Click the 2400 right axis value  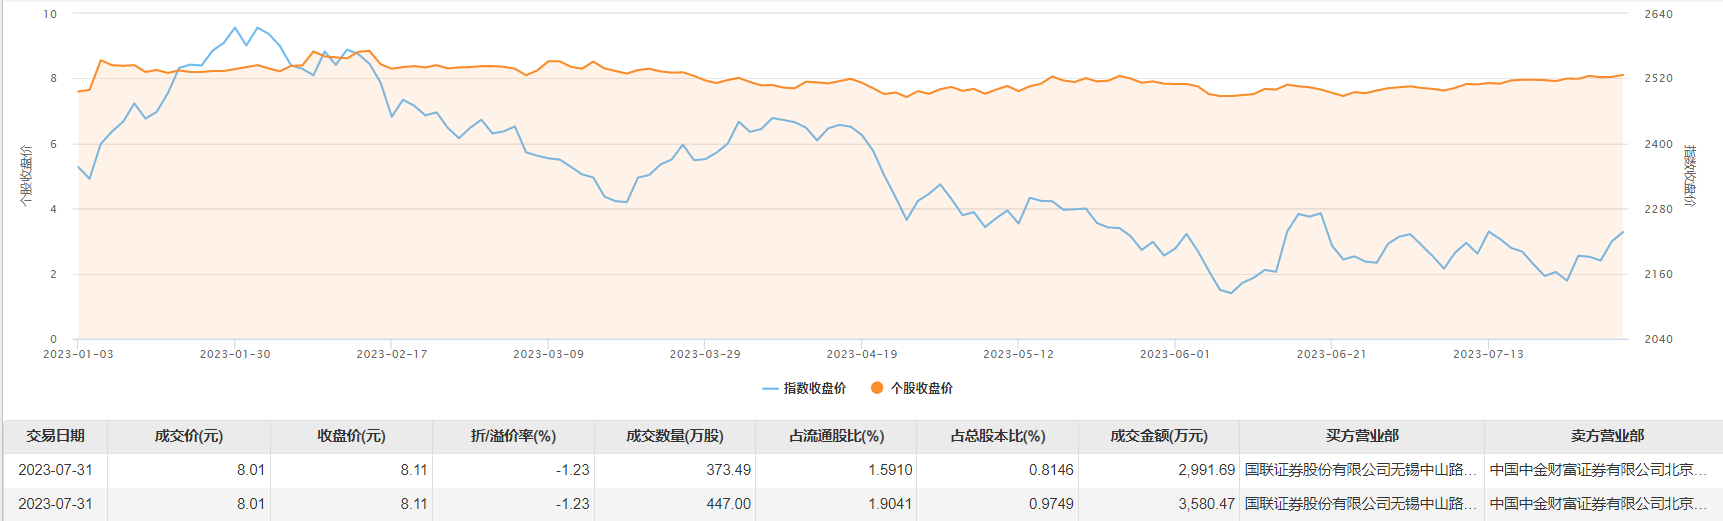1658,144
